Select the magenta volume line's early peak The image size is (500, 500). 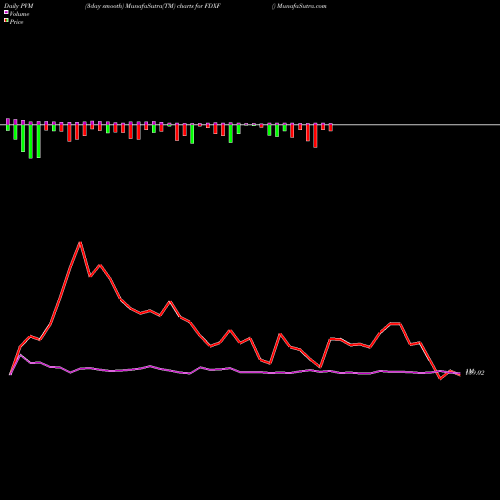pos(21,355)
